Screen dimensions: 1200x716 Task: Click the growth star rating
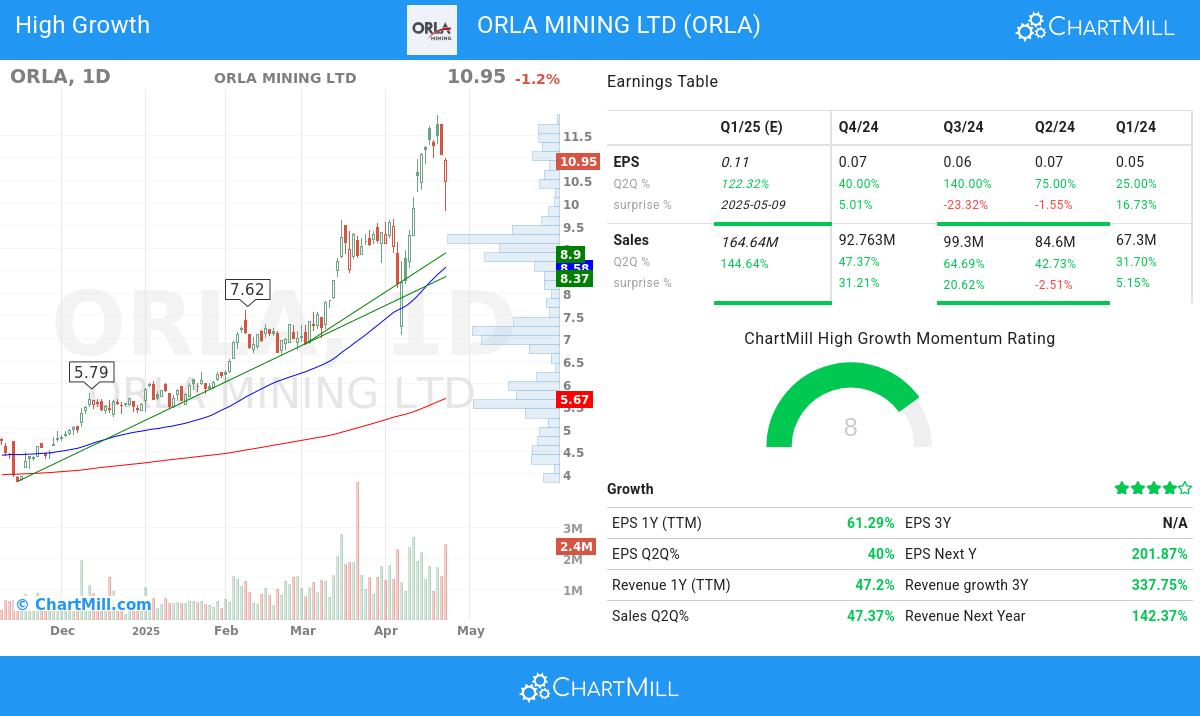[1153, 488]
